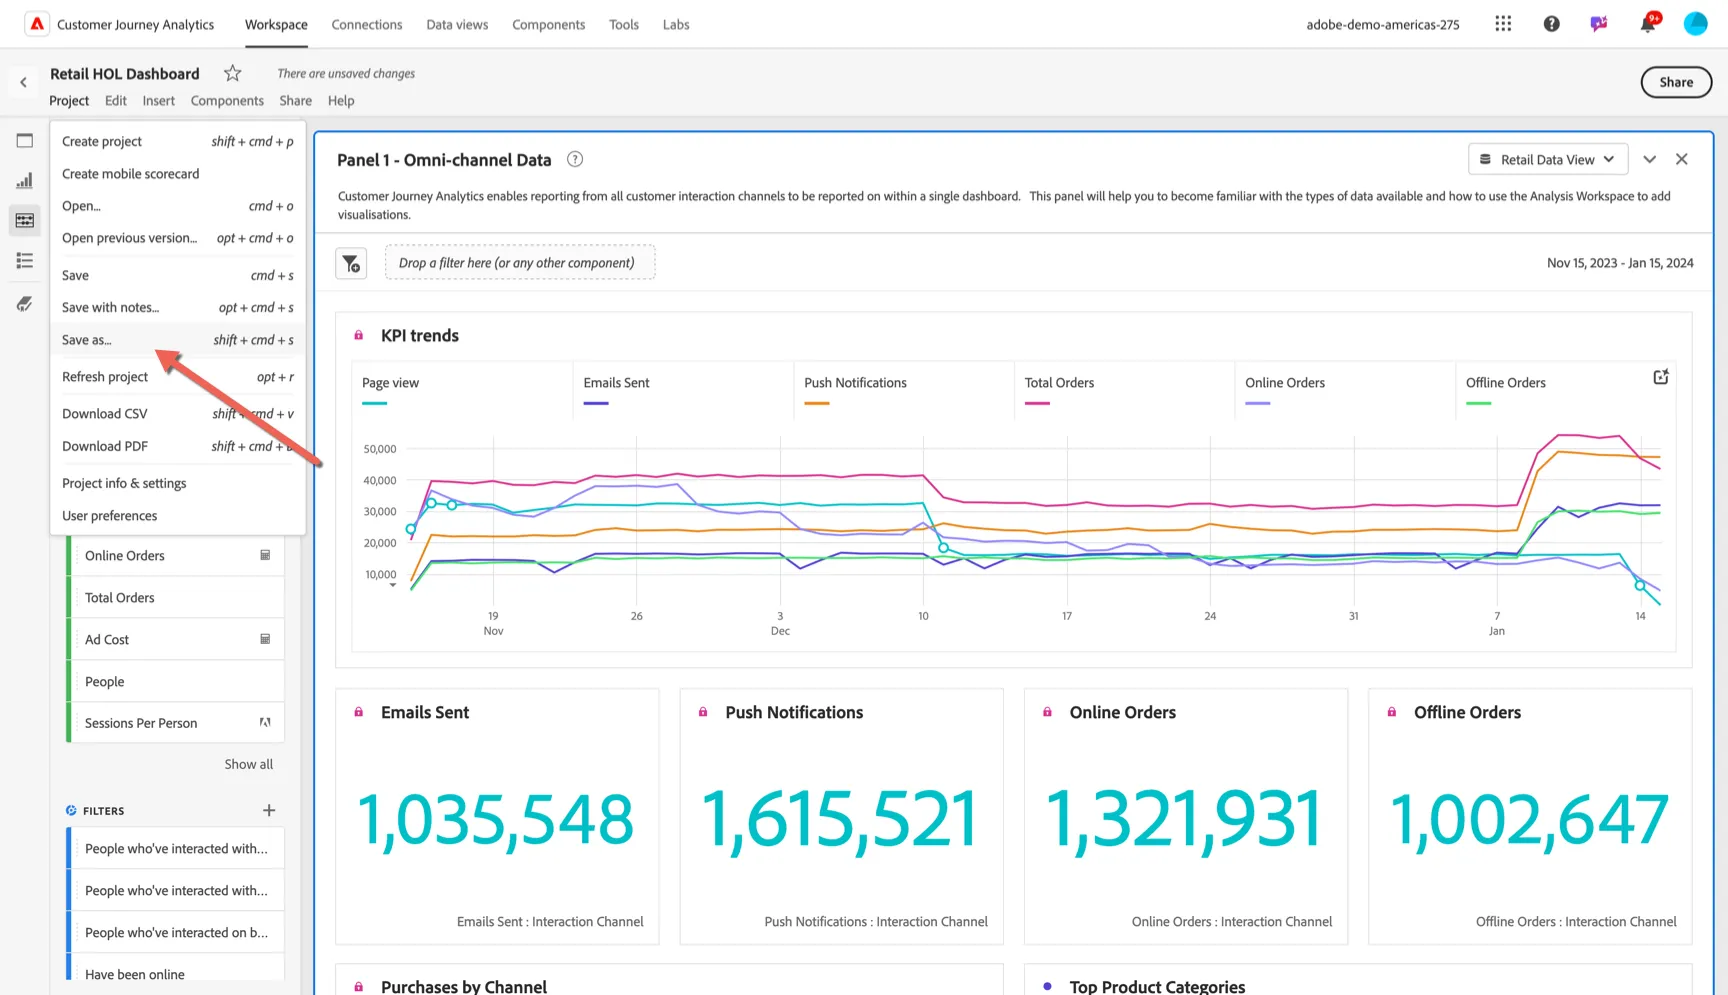
Task: Select Sessions Per Person metric
Action: click(176, 723)
